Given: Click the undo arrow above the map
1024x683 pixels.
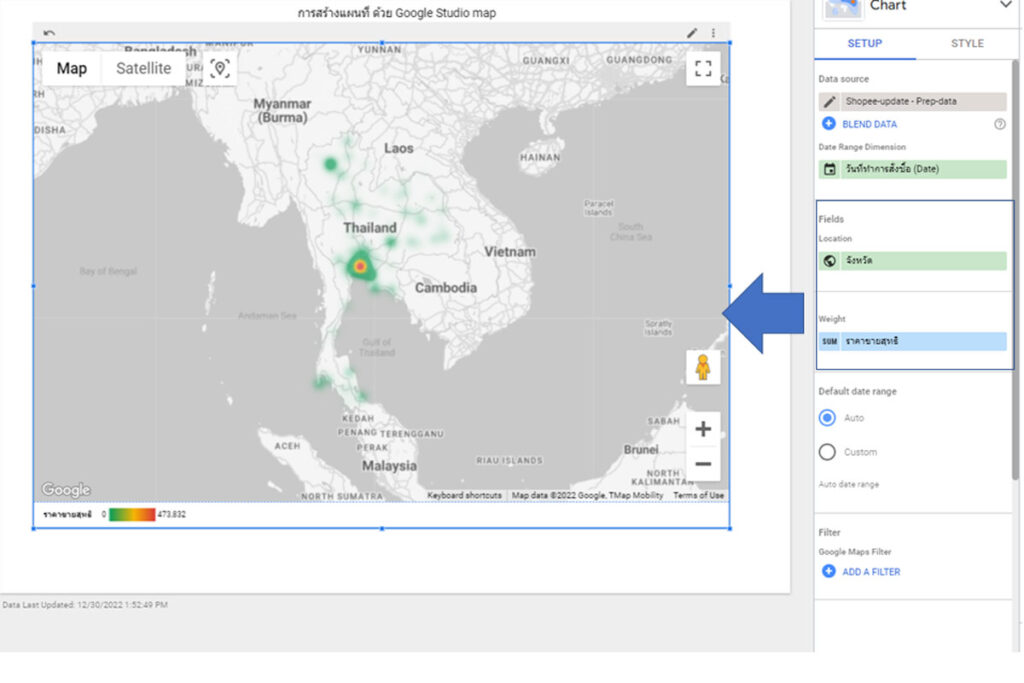Looking at the screenshot, I should tap(49, 33).
